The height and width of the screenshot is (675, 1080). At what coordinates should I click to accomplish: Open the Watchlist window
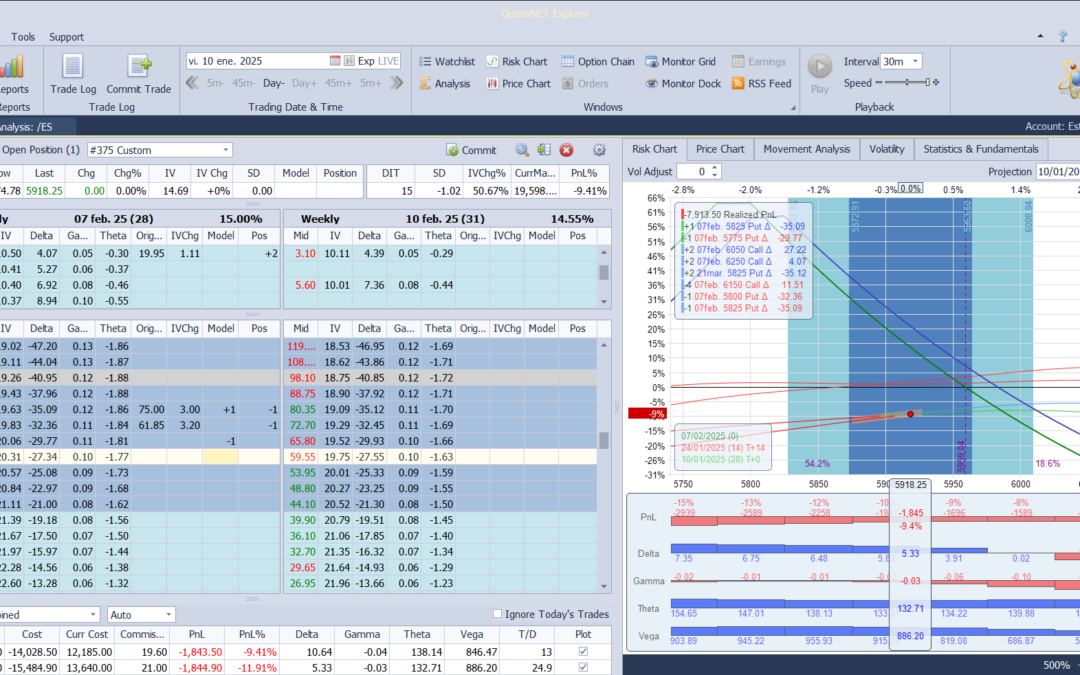tap(446, 61)
